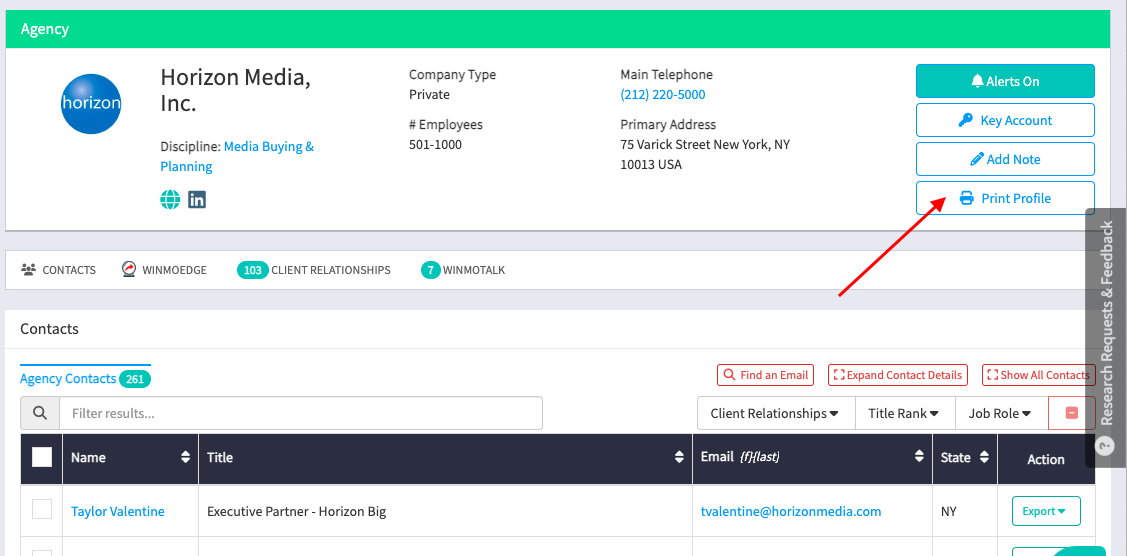
Task: Click the Find an Email button
Action: pyautogui.click(x=765, y=375)
